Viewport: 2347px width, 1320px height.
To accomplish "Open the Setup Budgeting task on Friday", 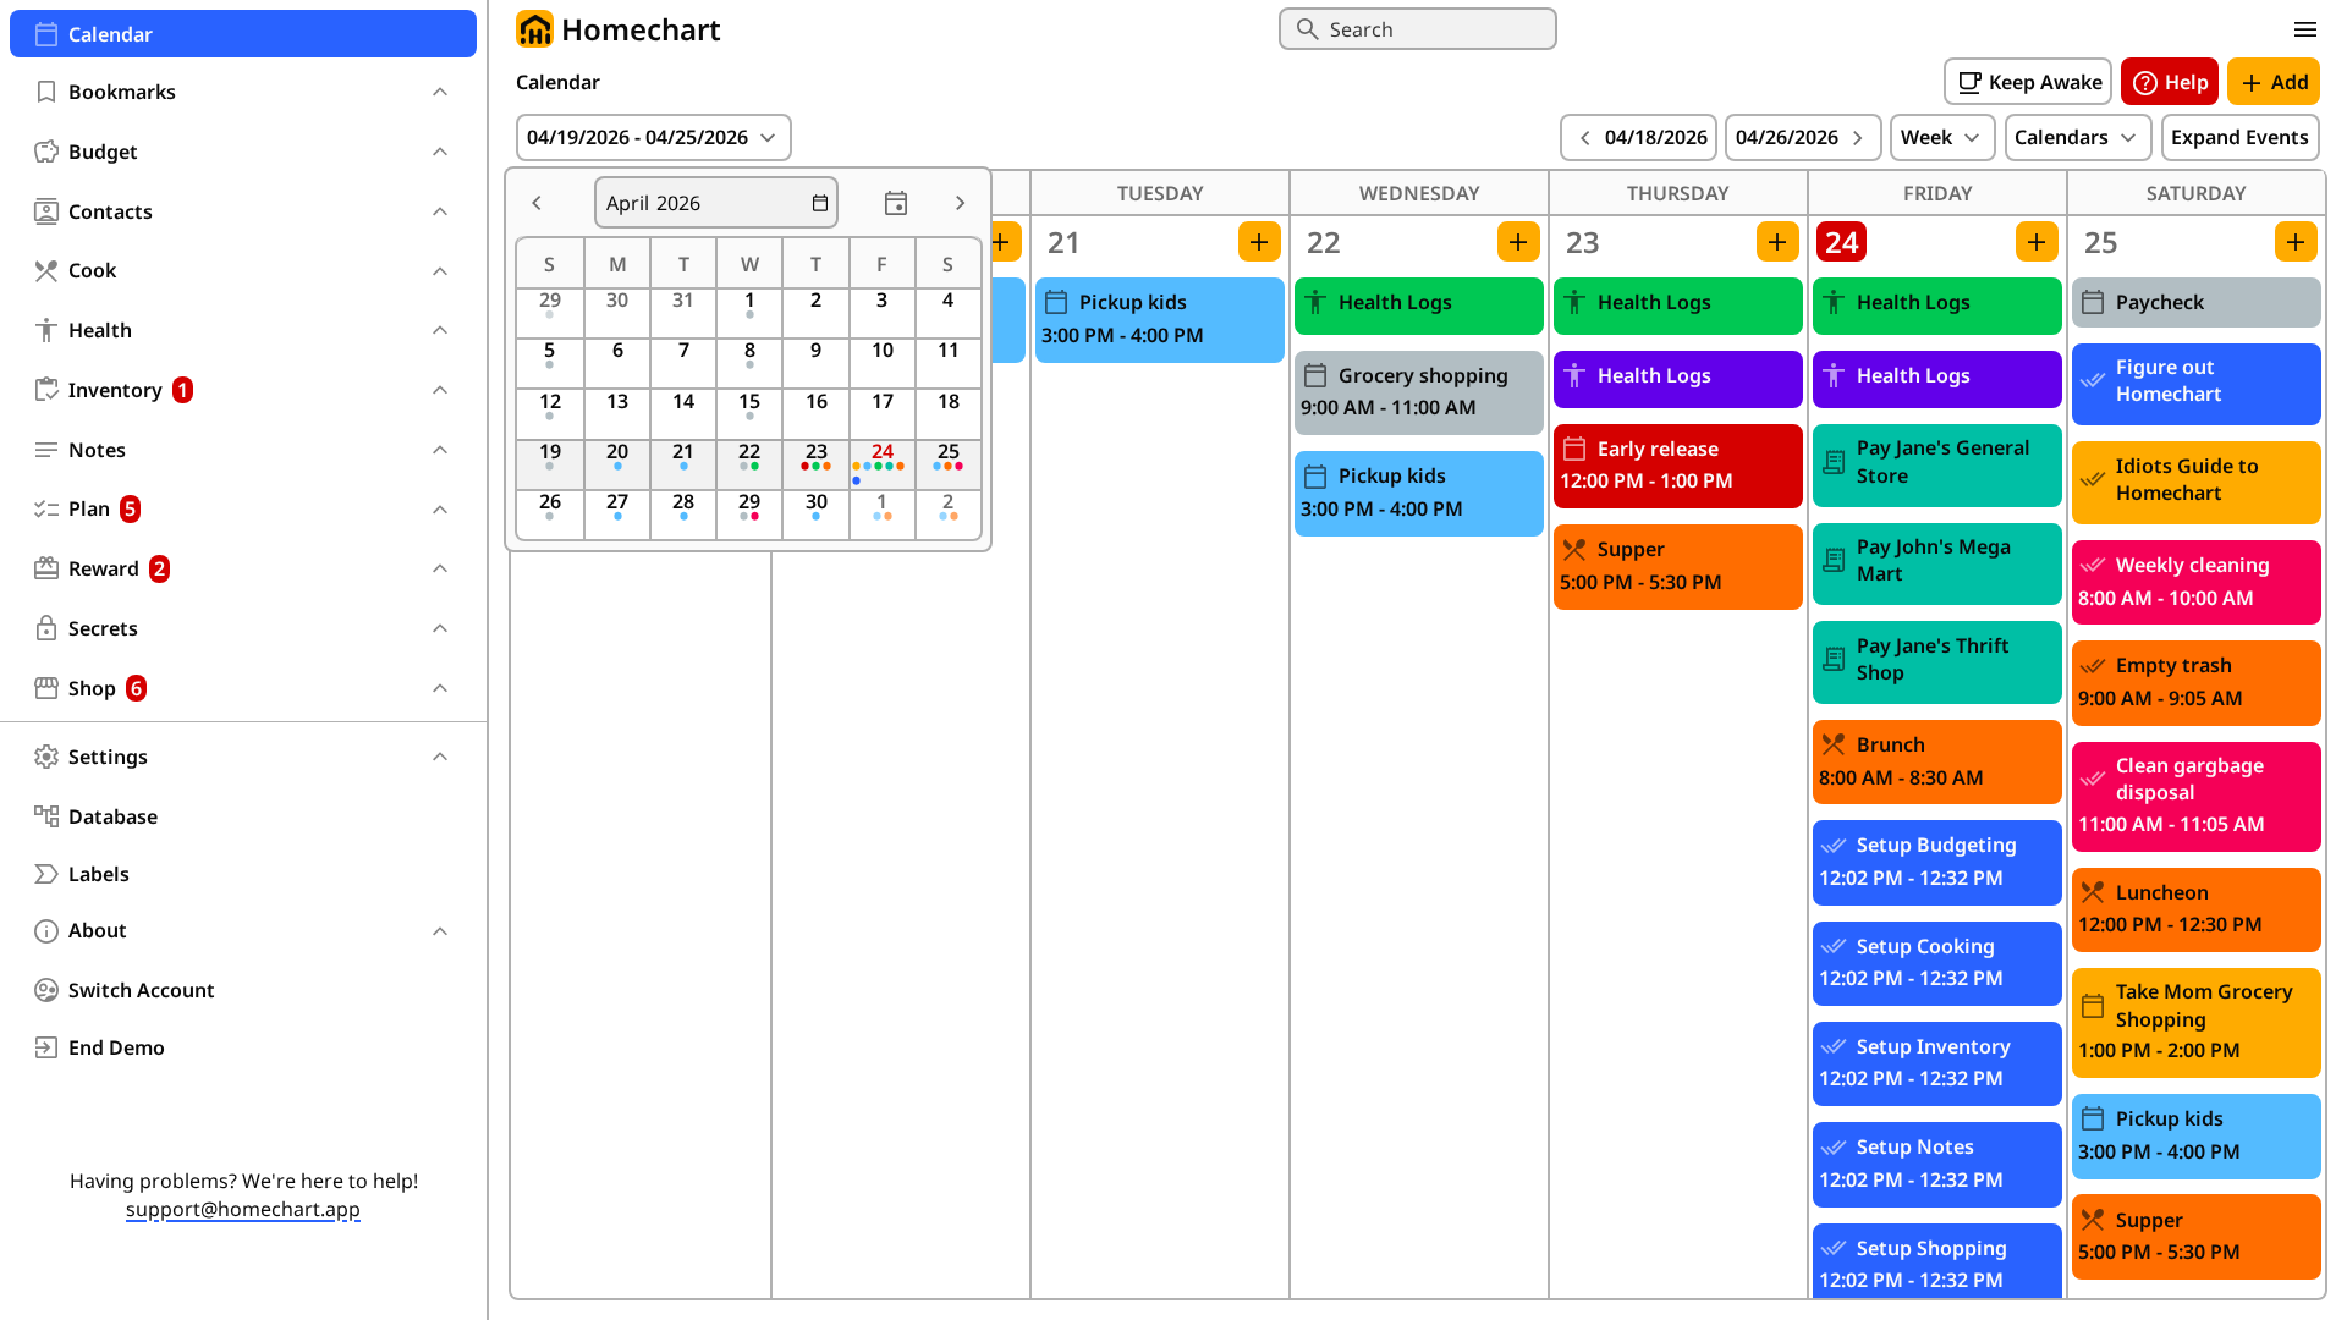I will [x=1936, y=862].
